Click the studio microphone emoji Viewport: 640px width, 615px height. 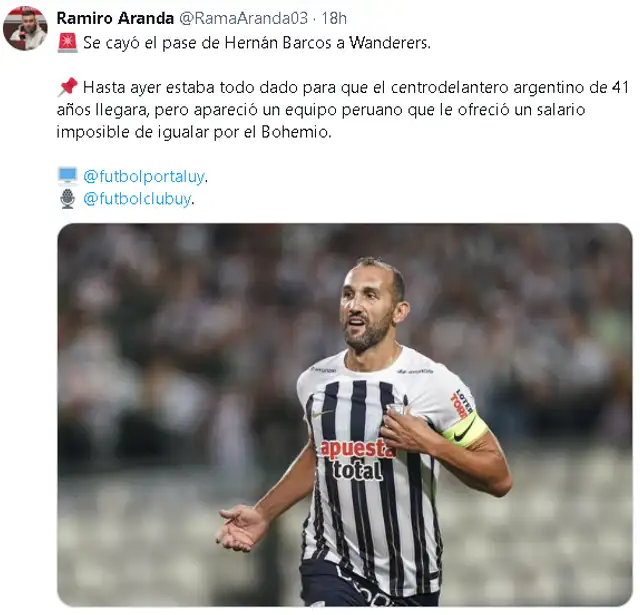(x=67, y=199)
